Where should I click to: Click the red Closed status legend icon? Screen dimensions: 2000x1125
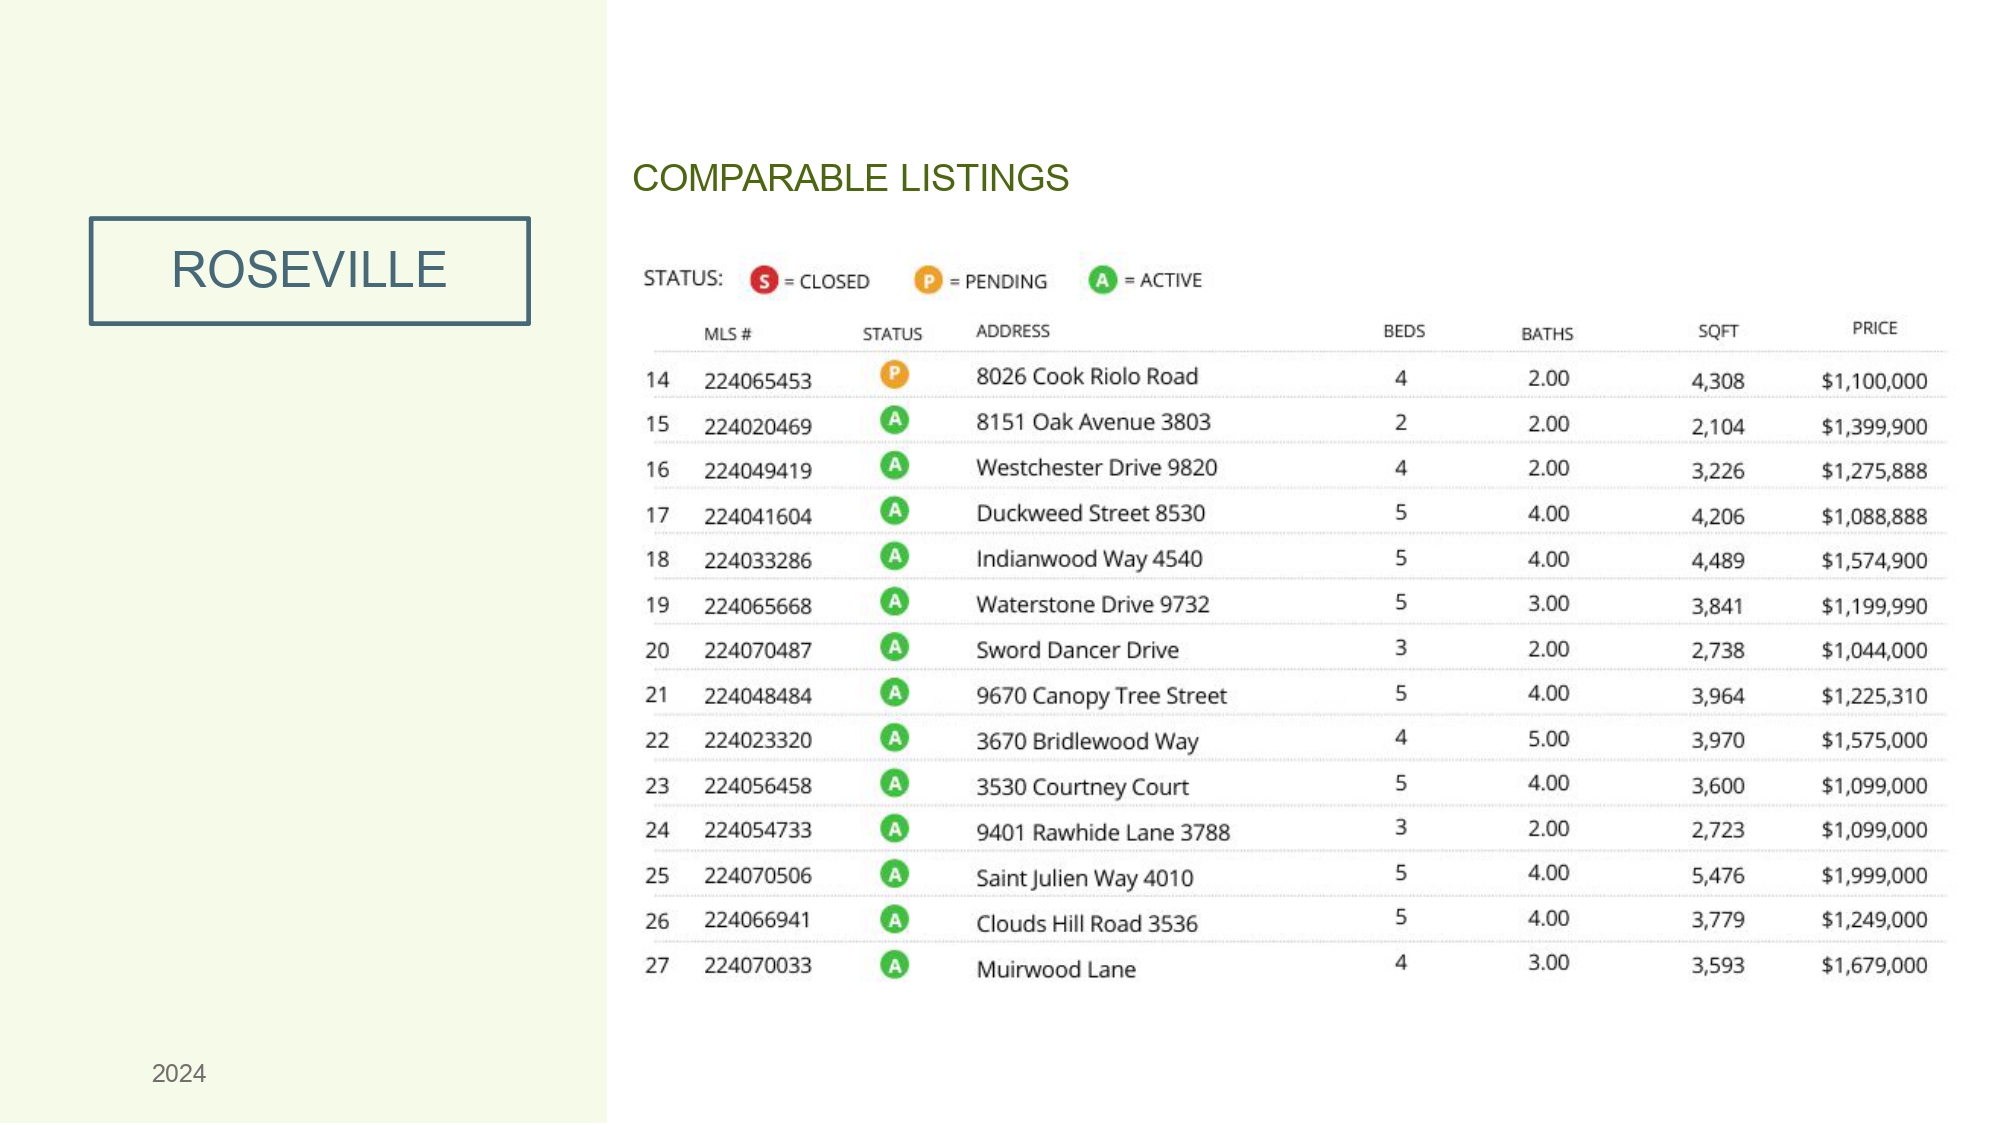click(764, 281)
